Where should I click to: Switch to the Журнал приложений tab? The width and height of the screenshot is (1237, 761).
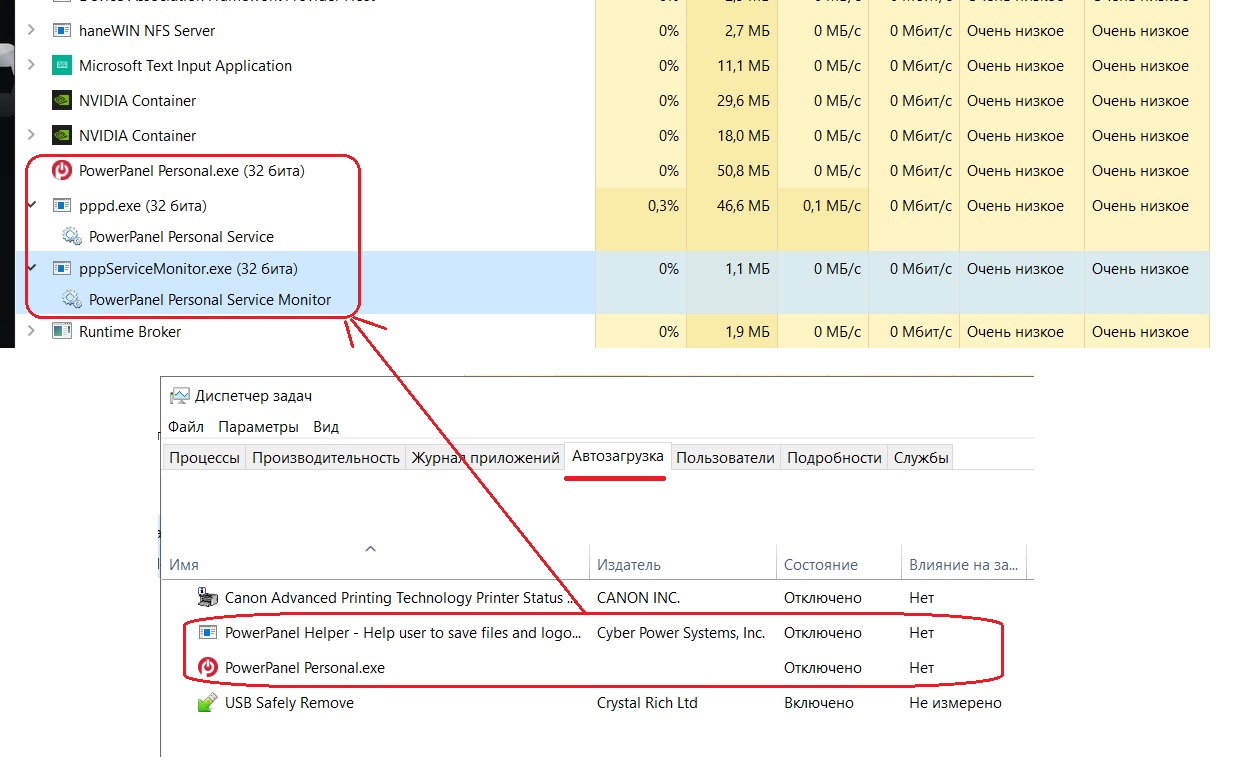[485, 458]
